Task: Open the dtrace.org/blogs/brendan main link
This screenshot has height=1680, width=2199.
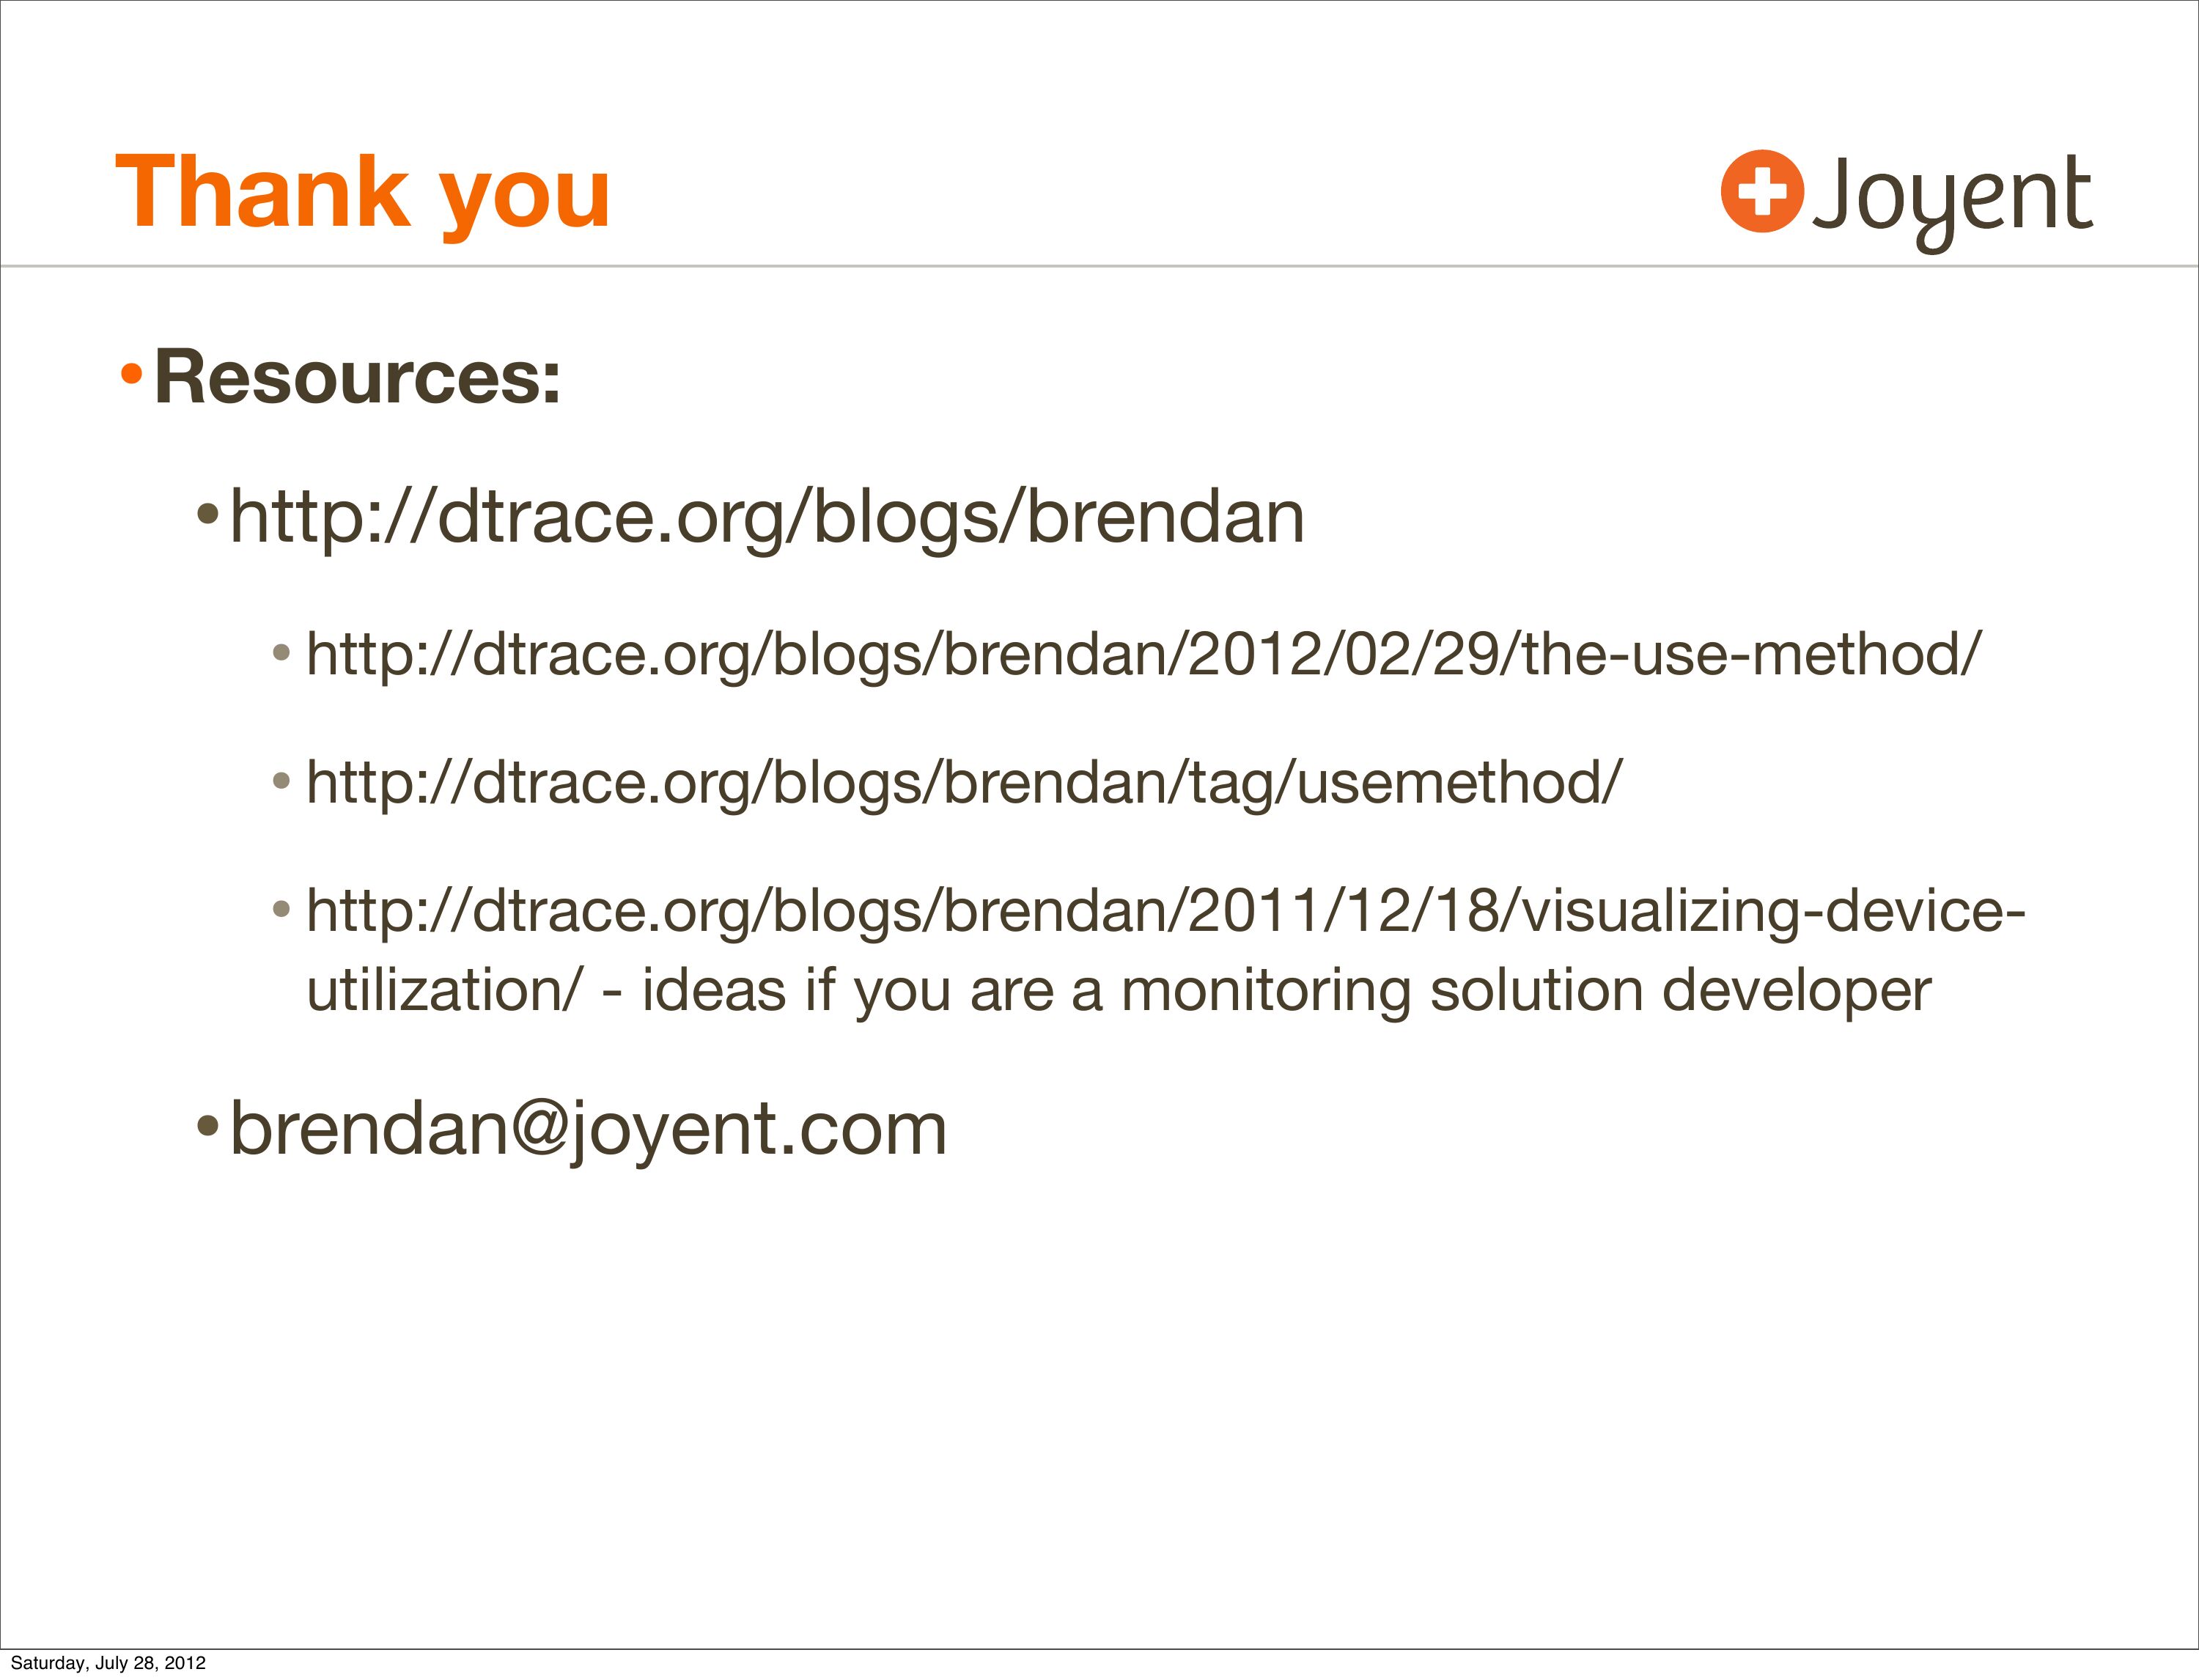Action: click(767, 518)
